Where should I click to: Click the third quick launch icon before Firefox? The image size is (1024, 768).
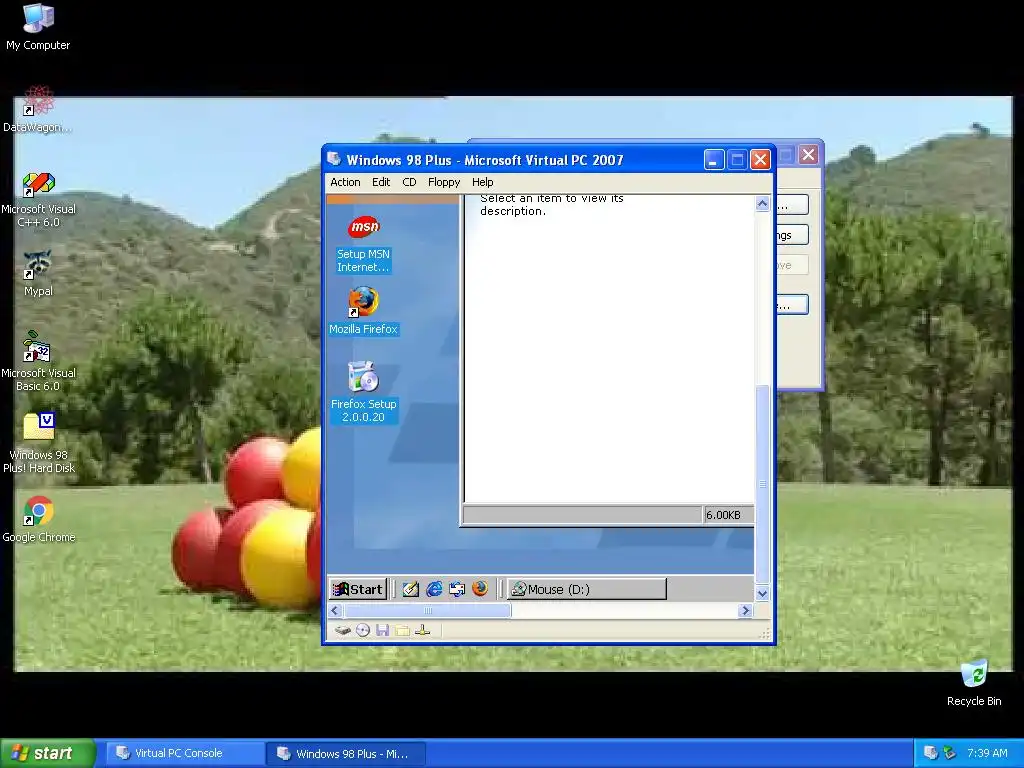456,589
